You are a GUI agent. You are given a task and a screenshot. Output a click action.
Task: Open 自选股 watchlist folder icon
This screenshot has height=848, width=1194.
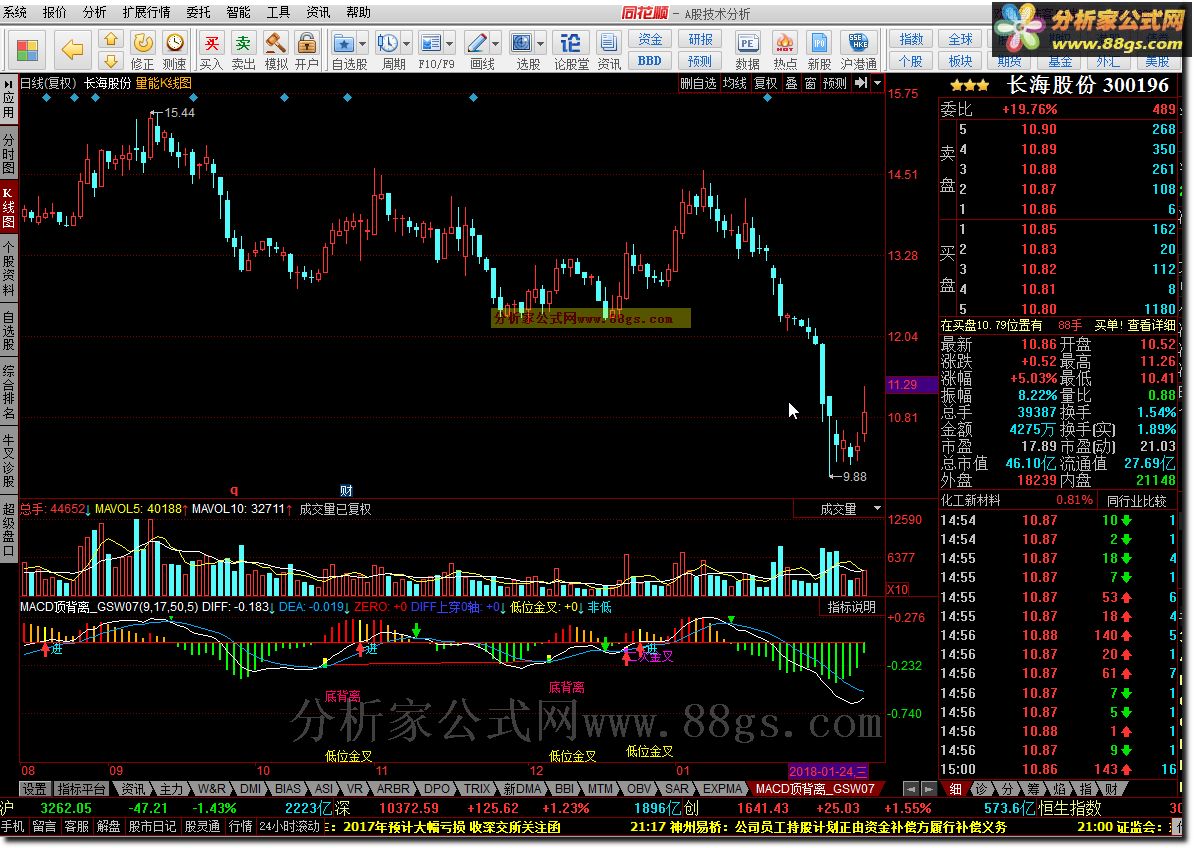(344, 44)
